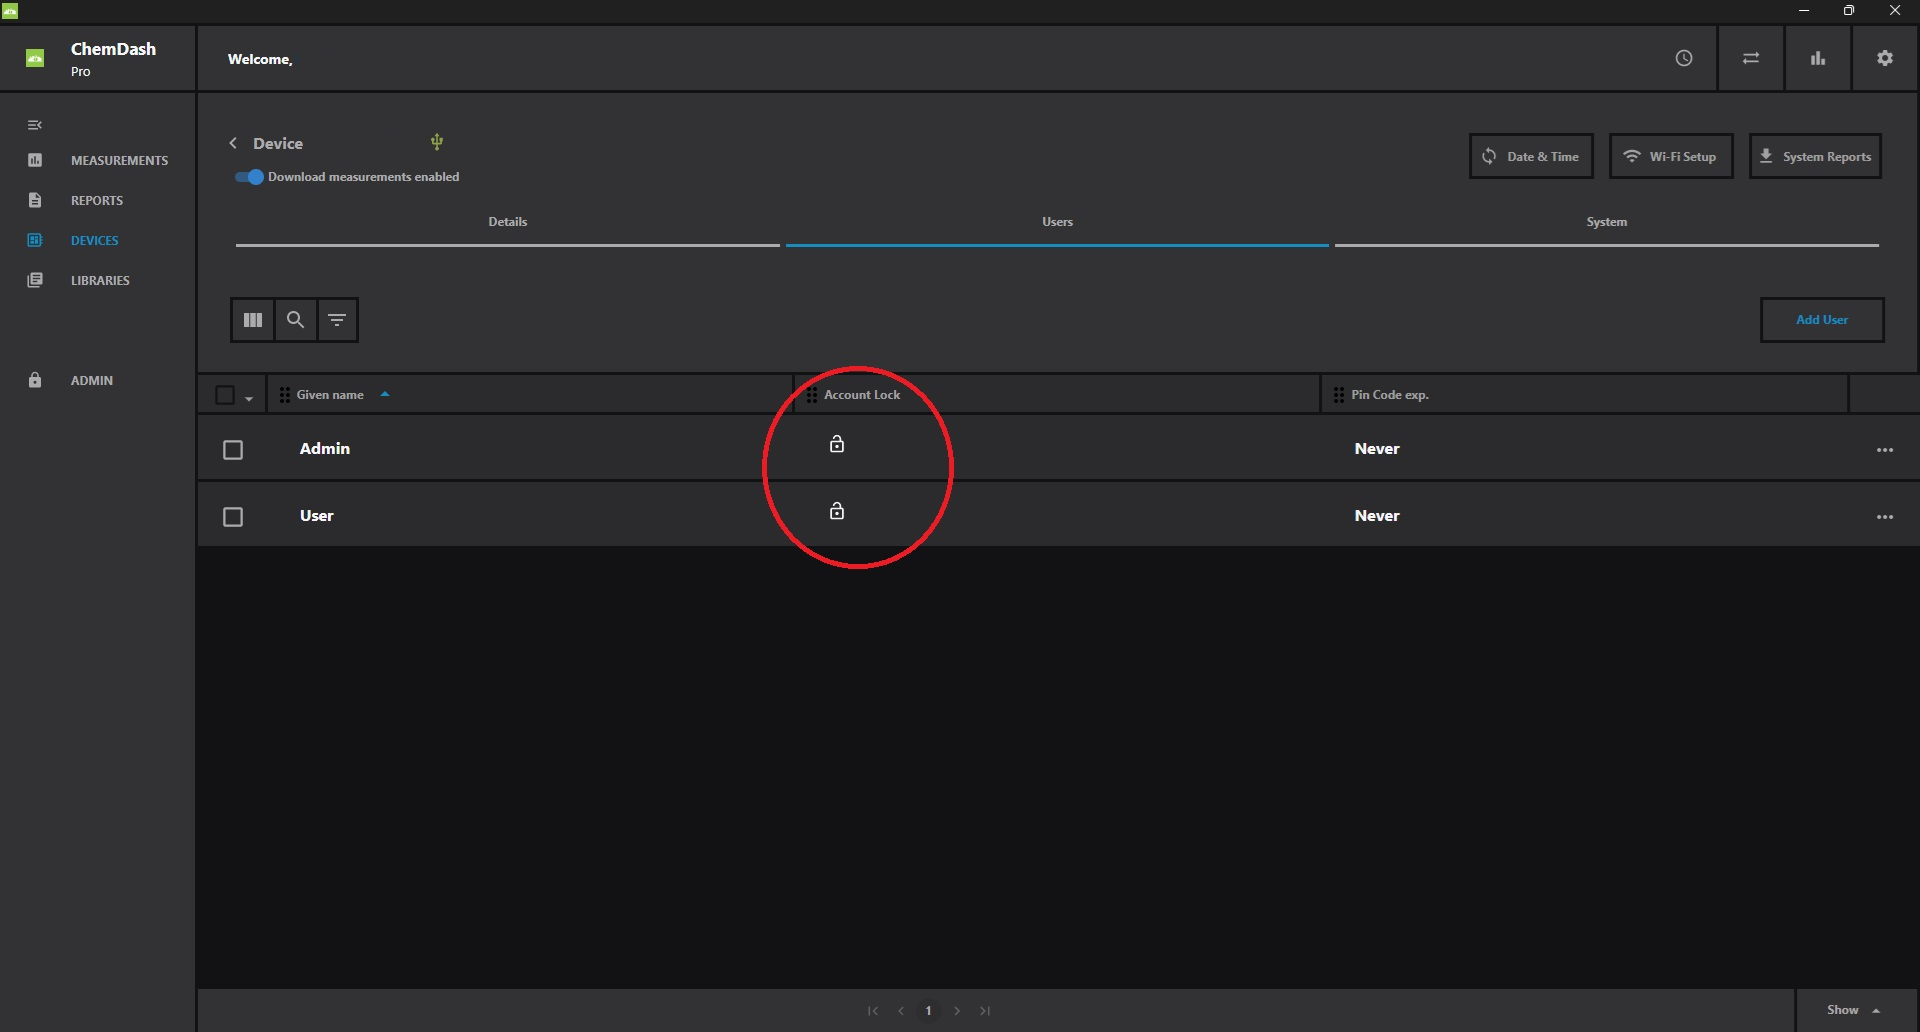Viewport: 1920px width, 1032px height.
Task: Open the filter icon in toolbar
Action: [337, 320]
